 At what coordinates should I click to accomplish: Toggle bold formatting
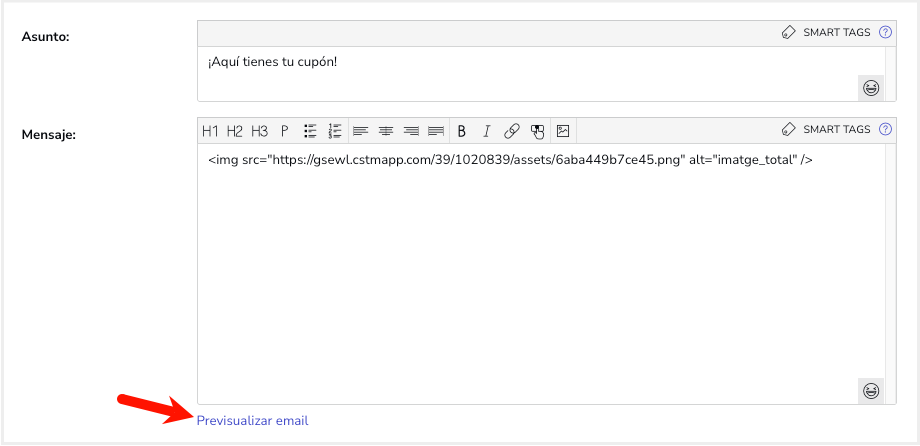[462, 131]
